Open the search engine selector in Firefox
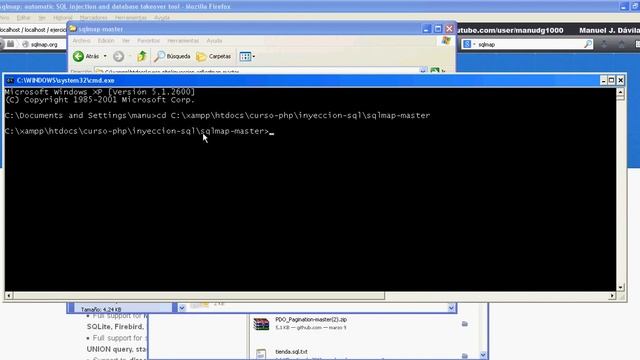 [x=469, y=44]
